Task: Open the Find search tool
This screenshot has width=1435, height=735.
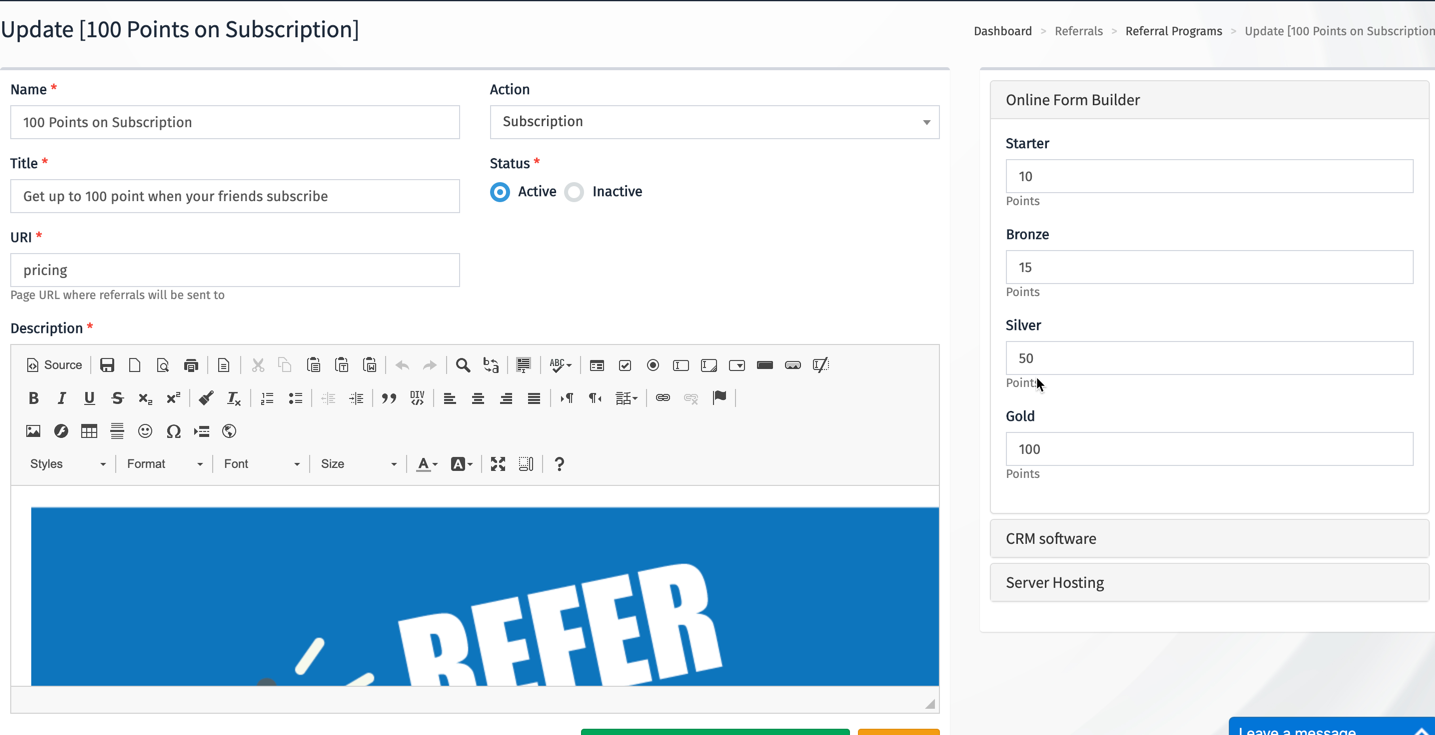Action: point(463,365)
